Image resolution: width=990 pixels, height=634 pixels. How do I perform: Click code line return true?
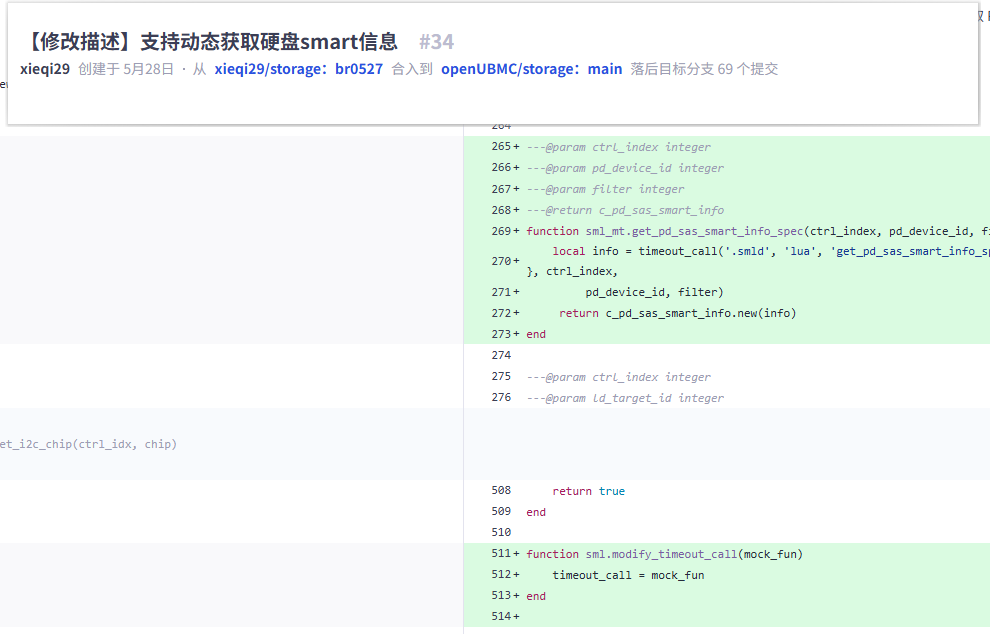coord(588,491)
